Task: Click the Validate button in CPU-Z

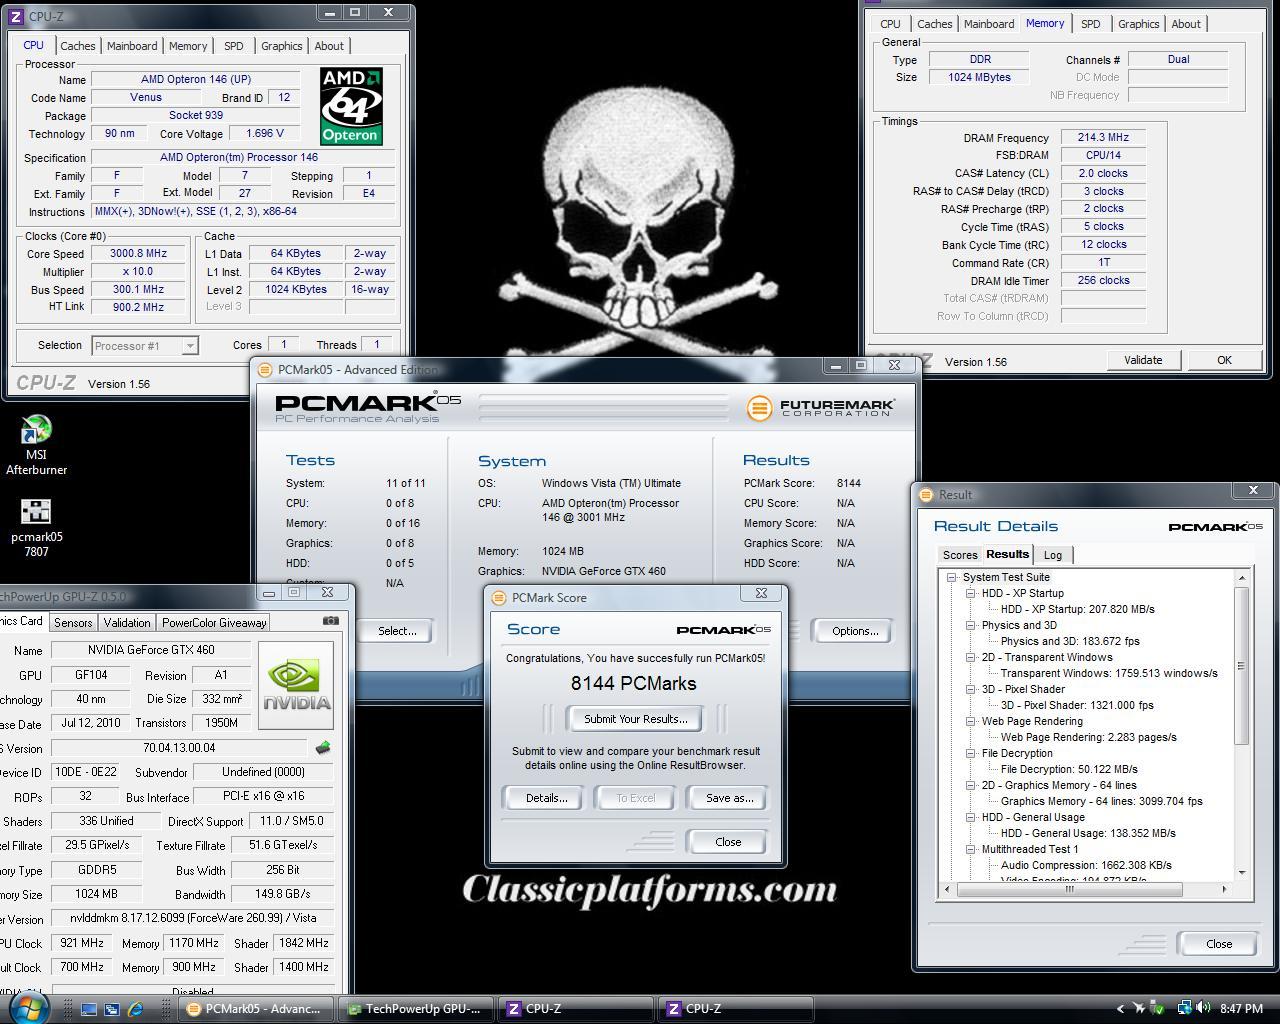Action: point(1143,360)
